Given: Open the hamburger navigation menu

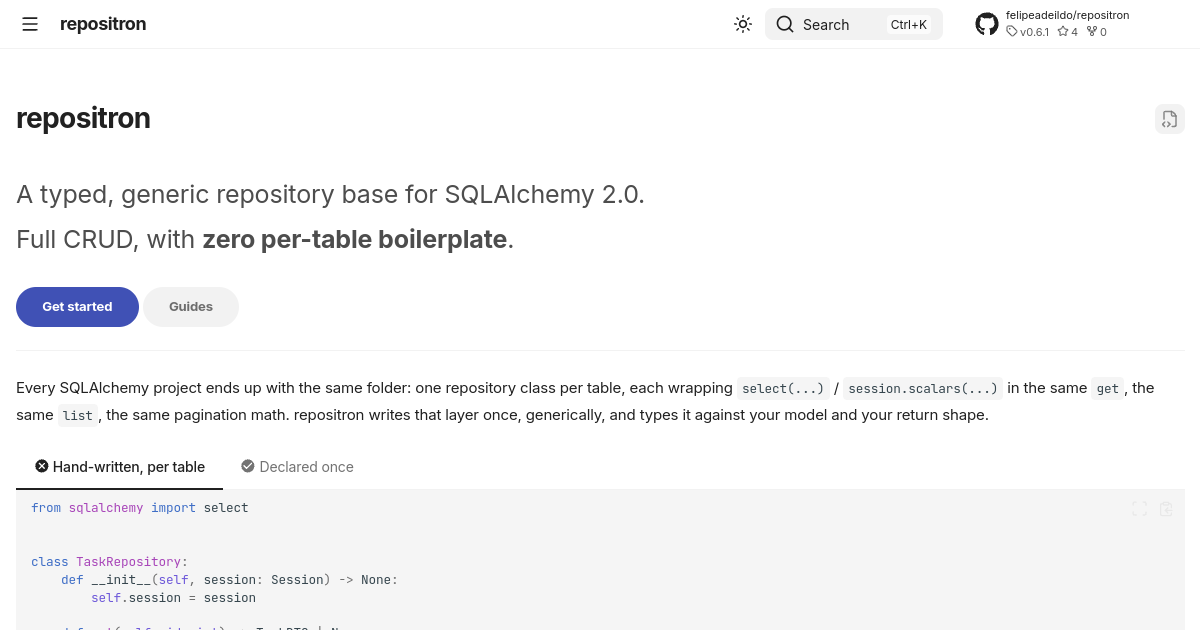Looking at the screenshot, I should tap(30, 24).
